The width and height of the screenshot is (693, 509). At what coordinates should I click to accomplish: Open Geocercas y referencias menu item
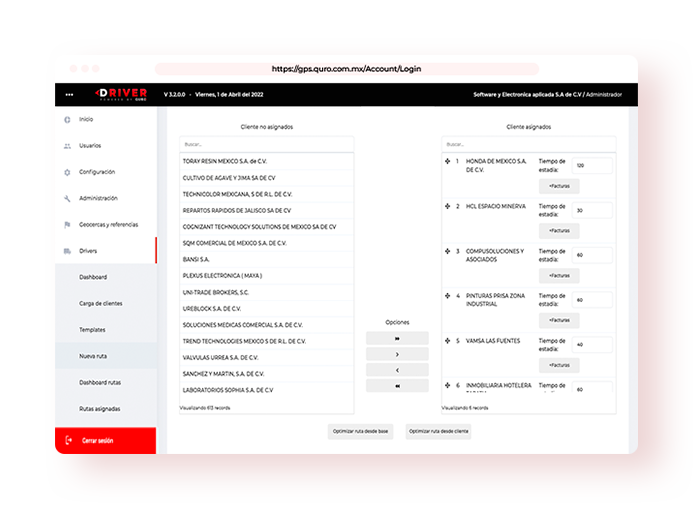(x=106, y=224)
